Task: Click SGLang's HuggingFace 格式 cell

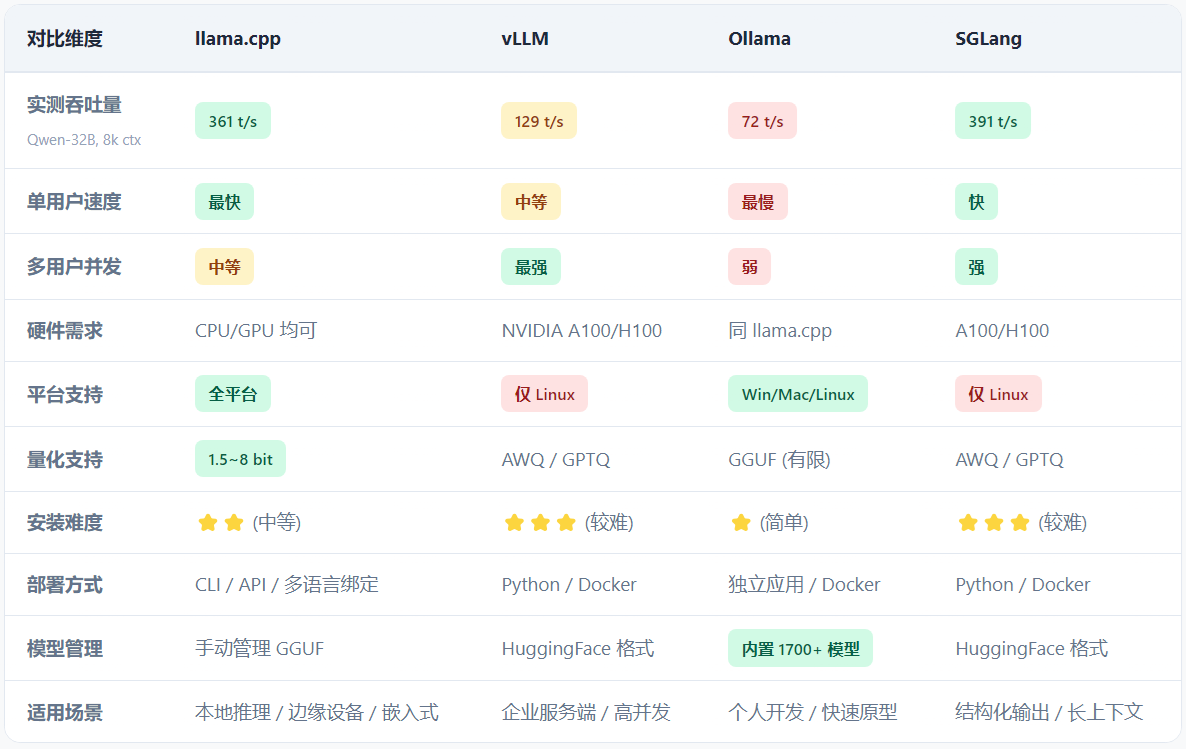Action: tap(1032, 648)
